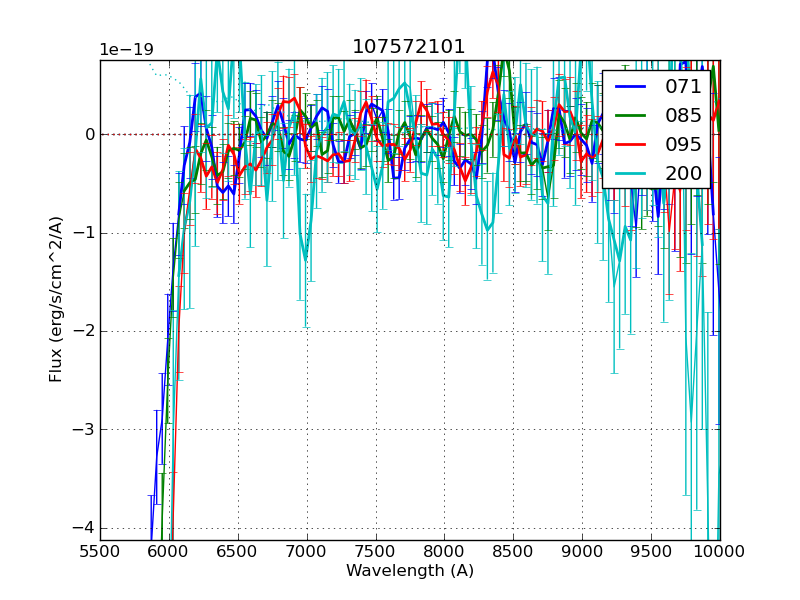800x600 pixels.
Task: Click the blue line swatch in legend
Action: point(630,87)
